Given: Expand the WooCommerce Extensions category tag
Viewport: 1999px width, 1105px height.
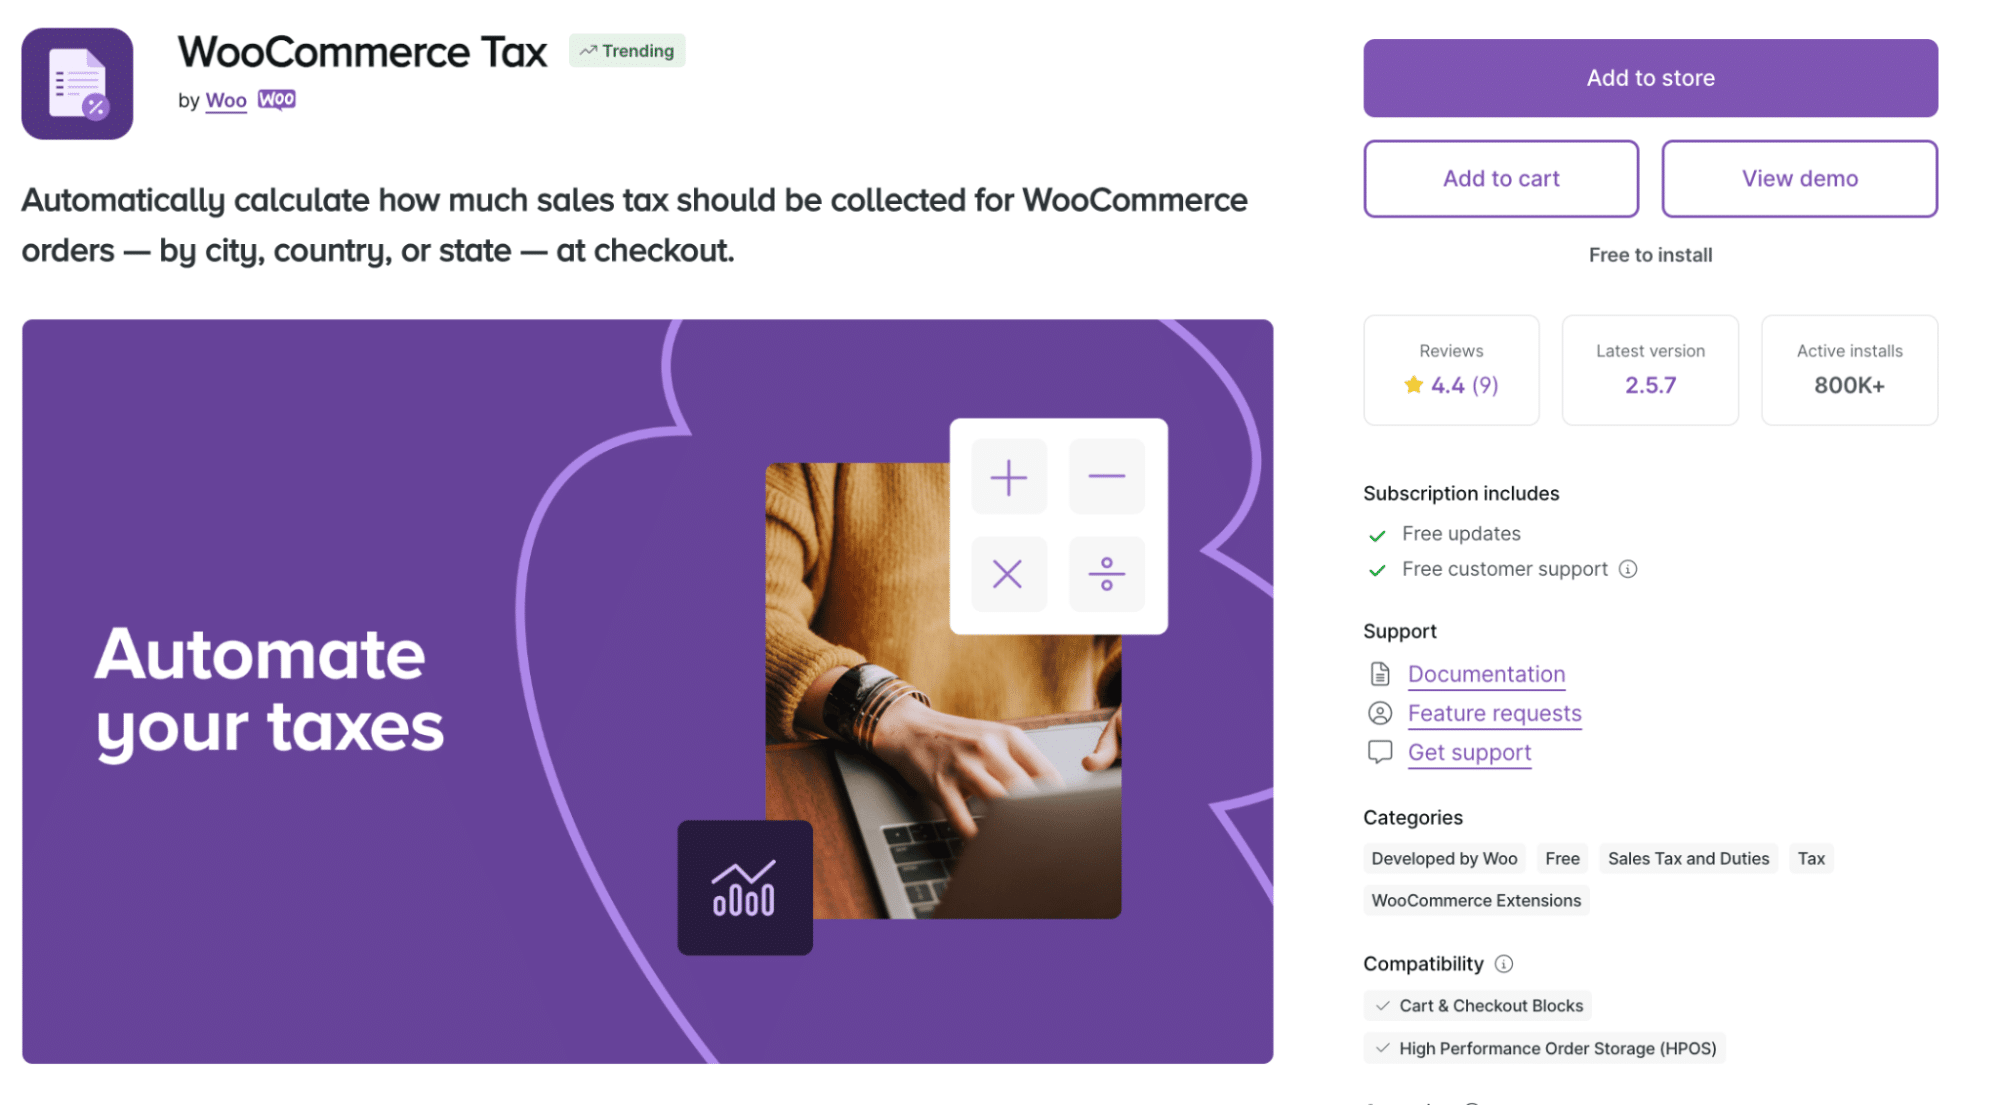Looking at the screenshot, I should tap(1476, 900).
